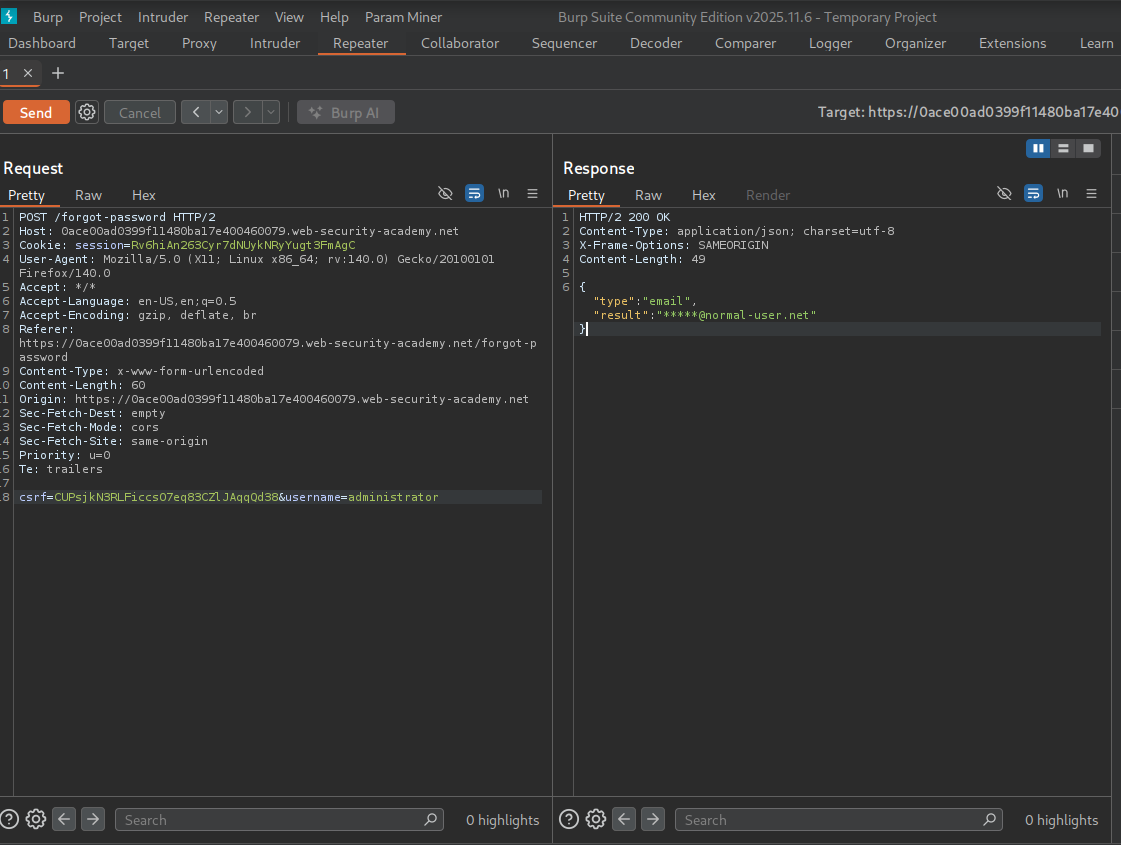Go forward to next request arrow

click(x=247, y=112)
